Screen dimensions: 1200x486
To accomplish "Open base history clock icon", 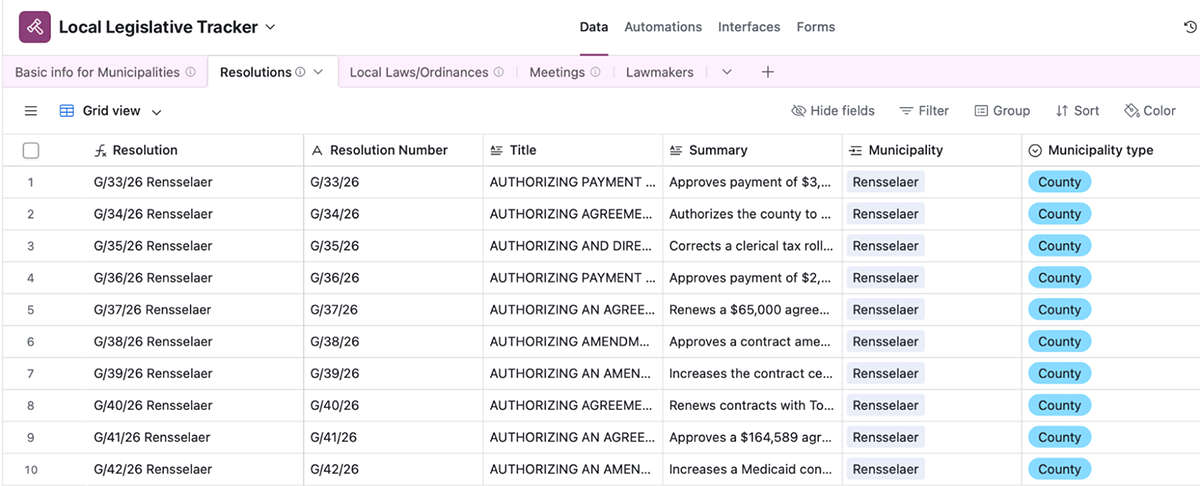I will click(1190, 28).
